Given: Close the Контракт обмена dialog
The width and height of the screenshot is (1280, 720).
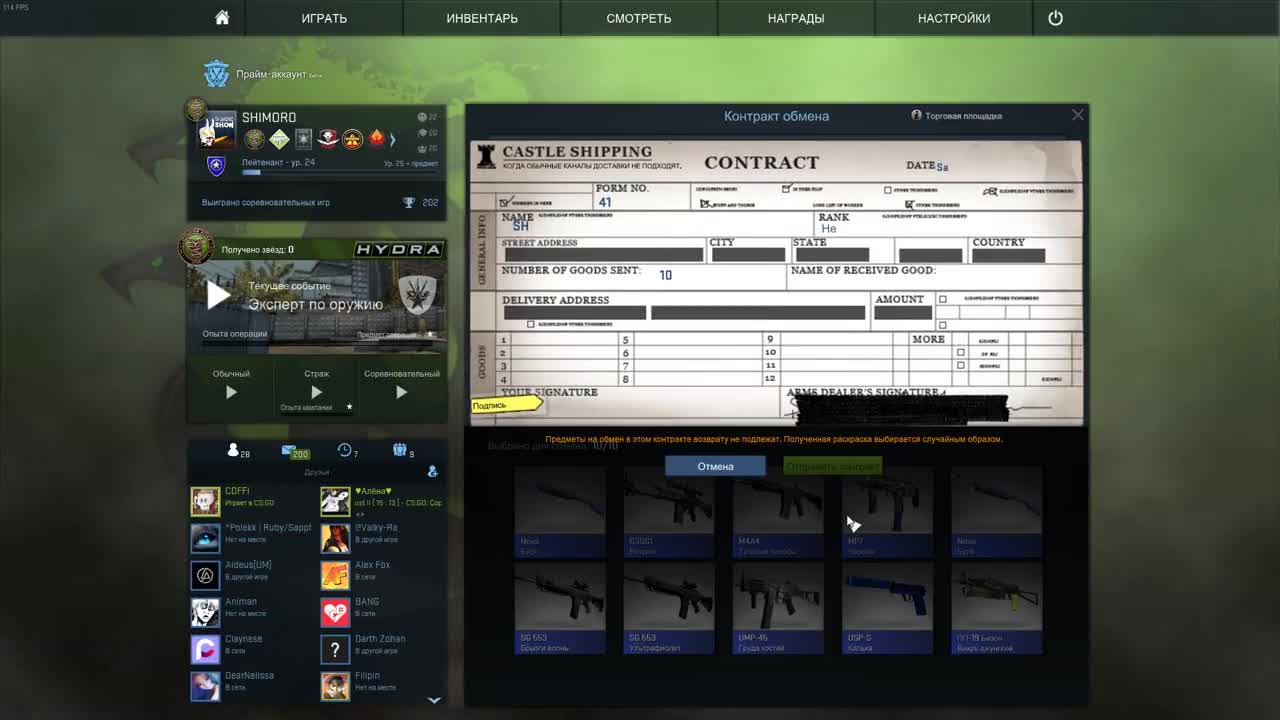Looking at the screenshot, I should (x=1077, y=115).
